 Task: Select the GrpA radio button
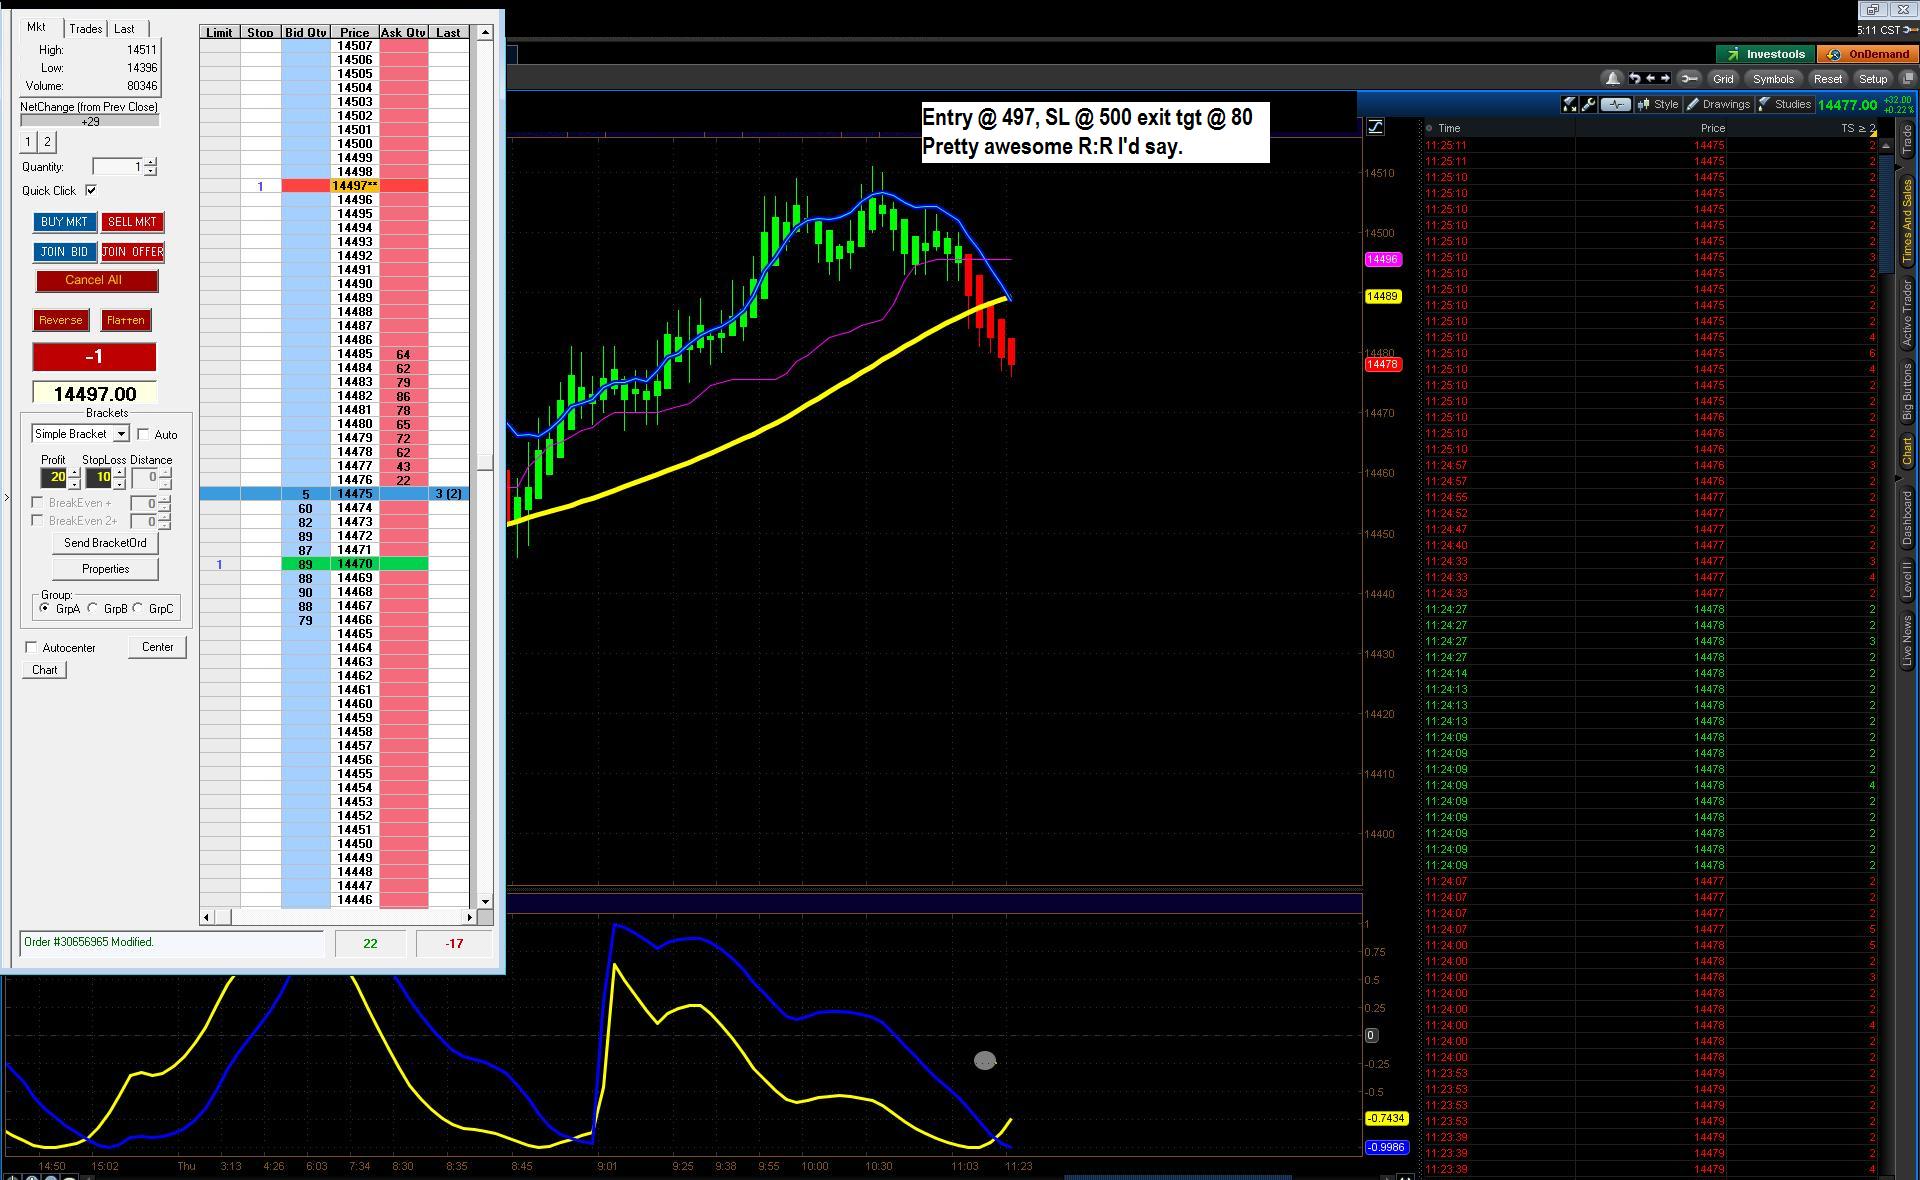(x=44, y=608)
